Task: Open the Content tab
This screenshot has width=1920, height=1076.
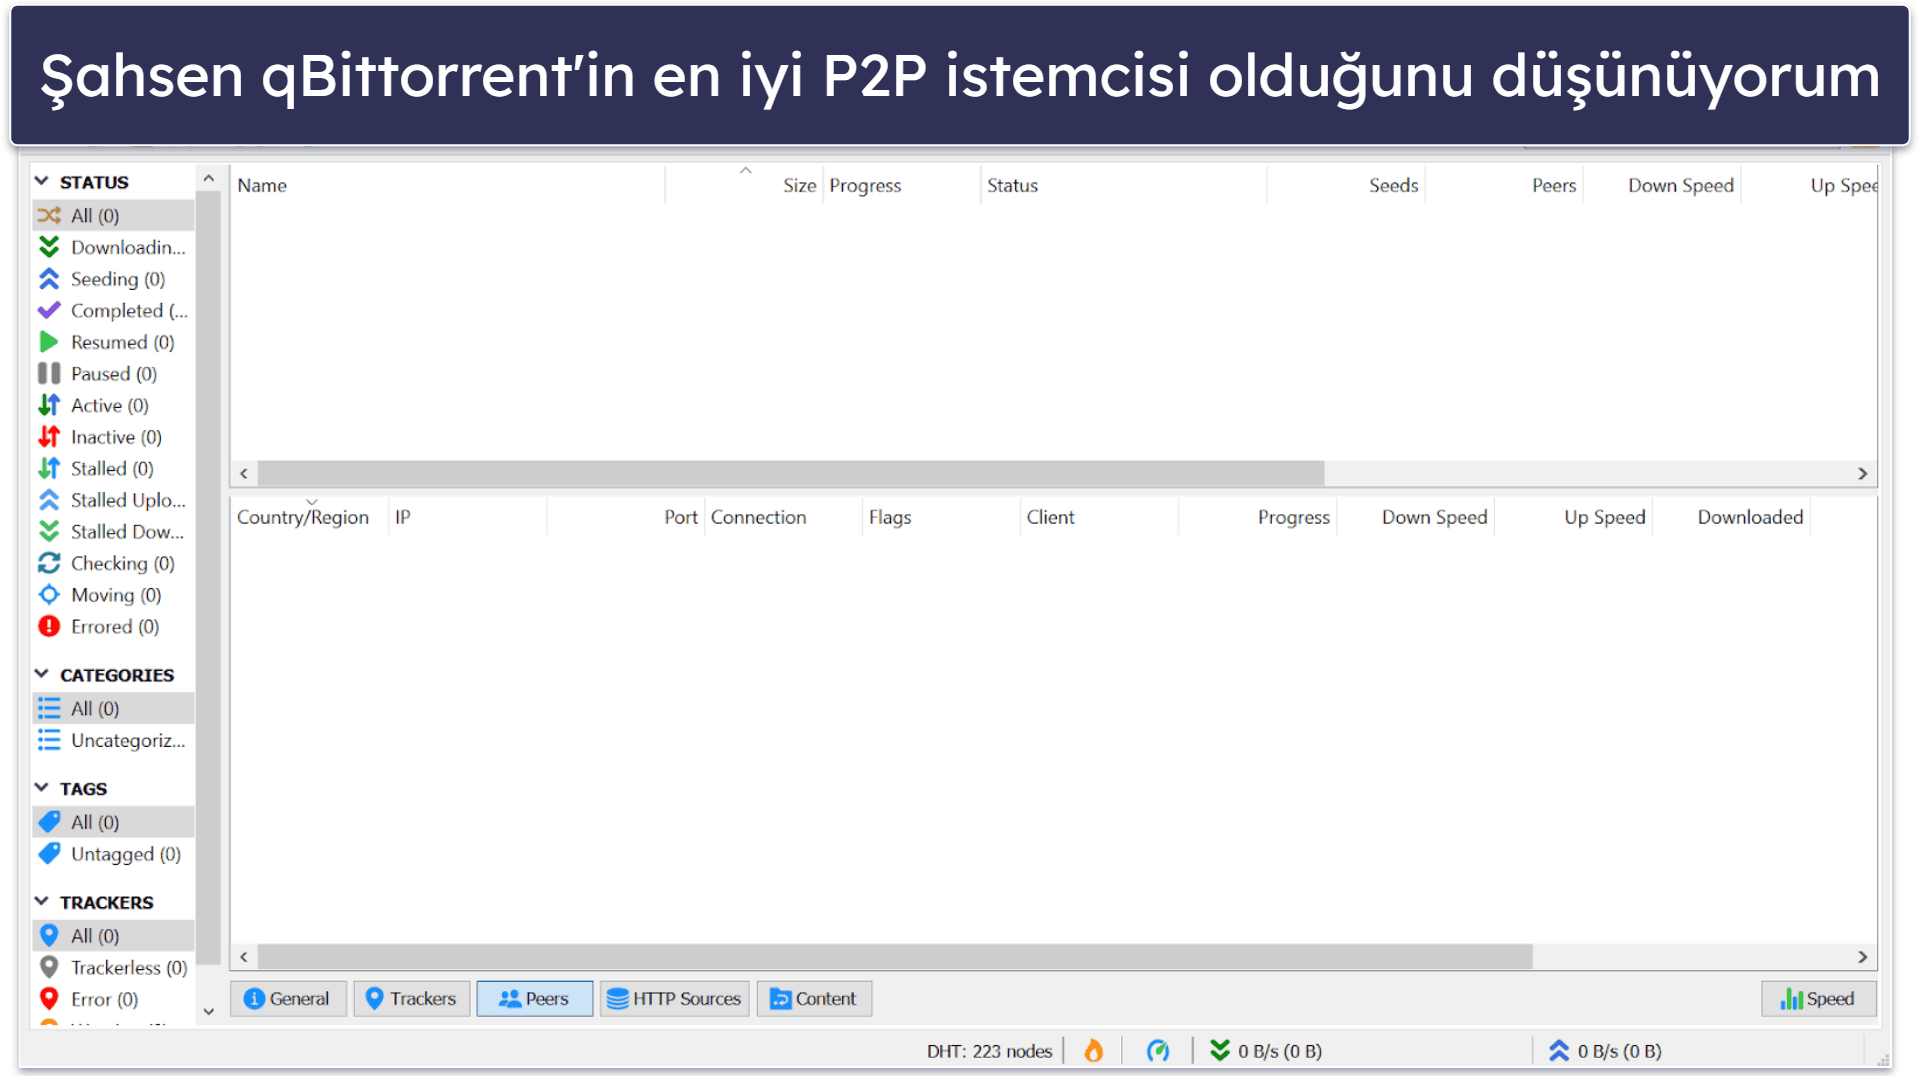Action: [x=814, y=999]
